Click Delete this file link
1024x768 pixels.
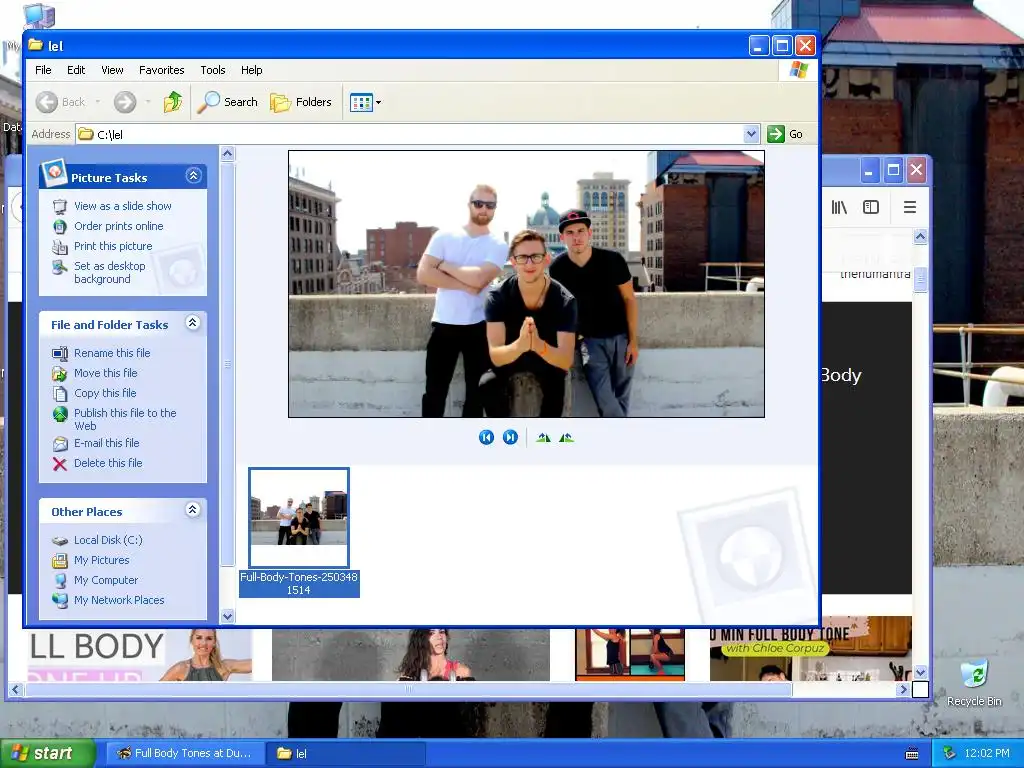coord(108,463)
